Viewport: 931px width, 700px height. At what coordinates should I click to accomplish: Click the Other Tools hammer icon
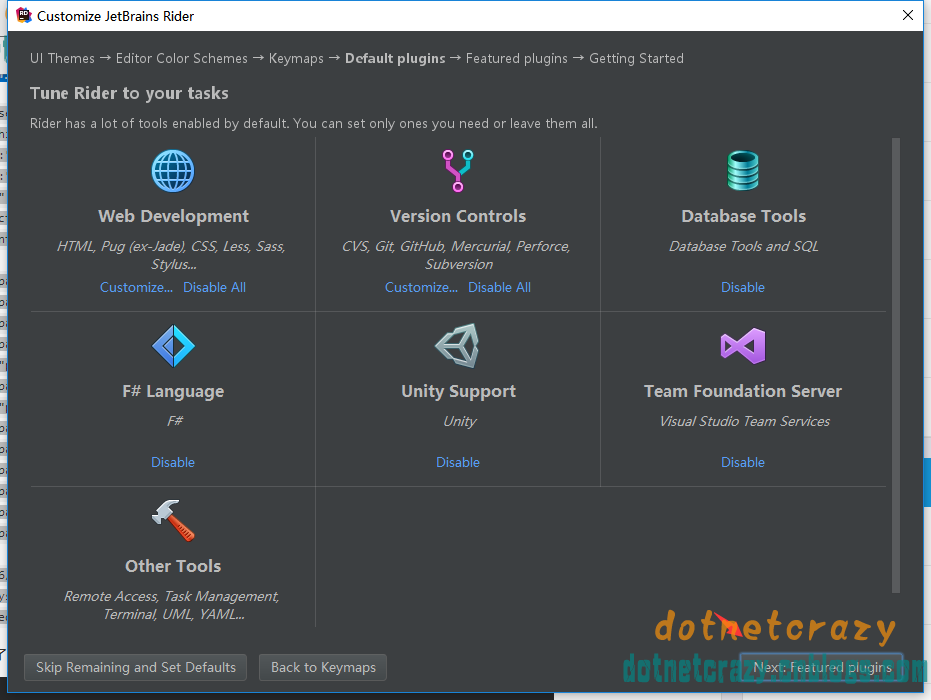point(173,520)
